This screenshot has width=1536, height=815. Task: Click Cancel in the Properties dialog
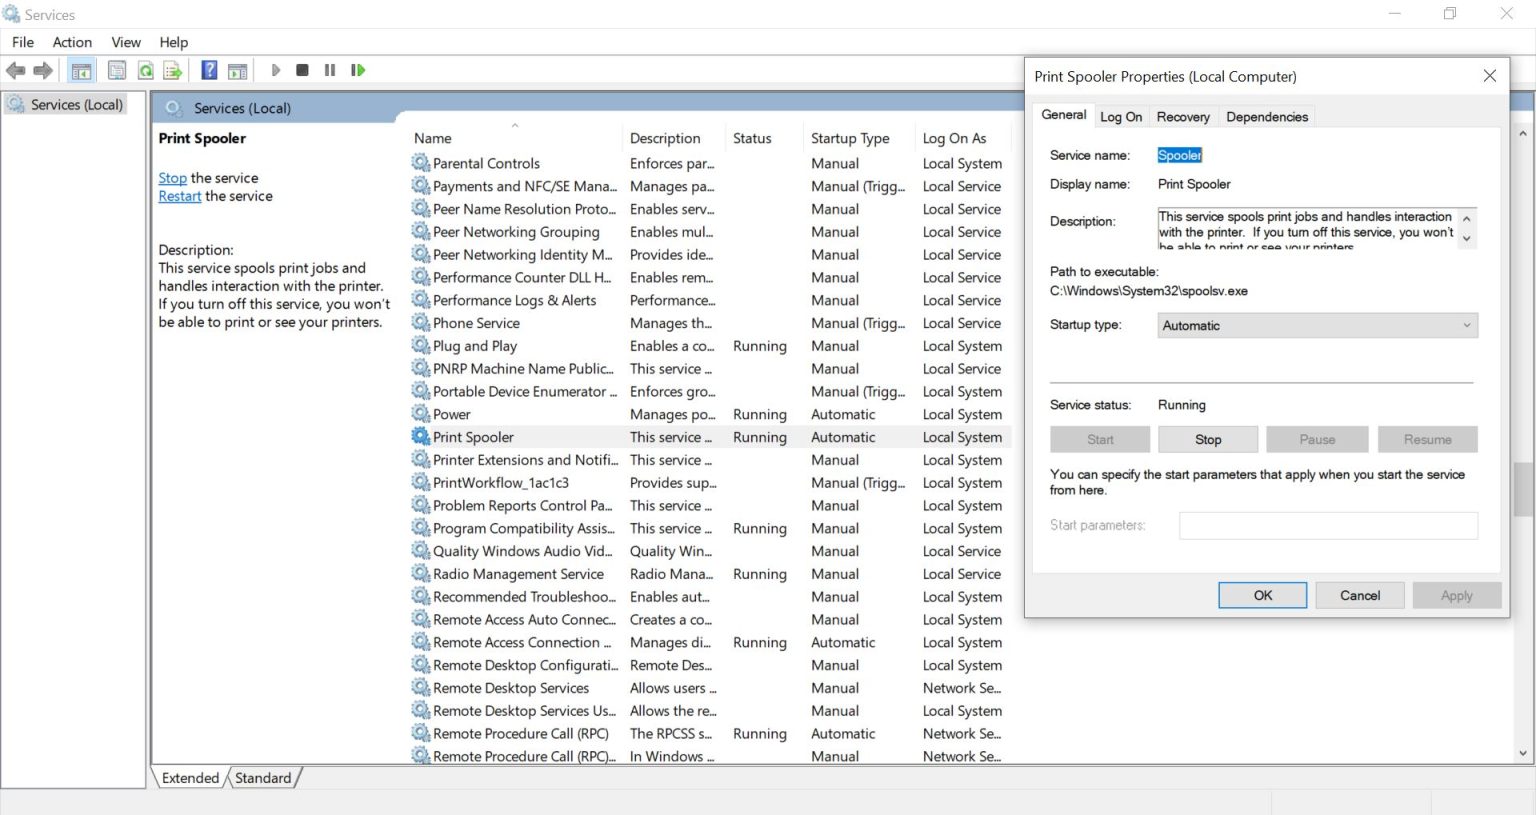point(1360,595)
